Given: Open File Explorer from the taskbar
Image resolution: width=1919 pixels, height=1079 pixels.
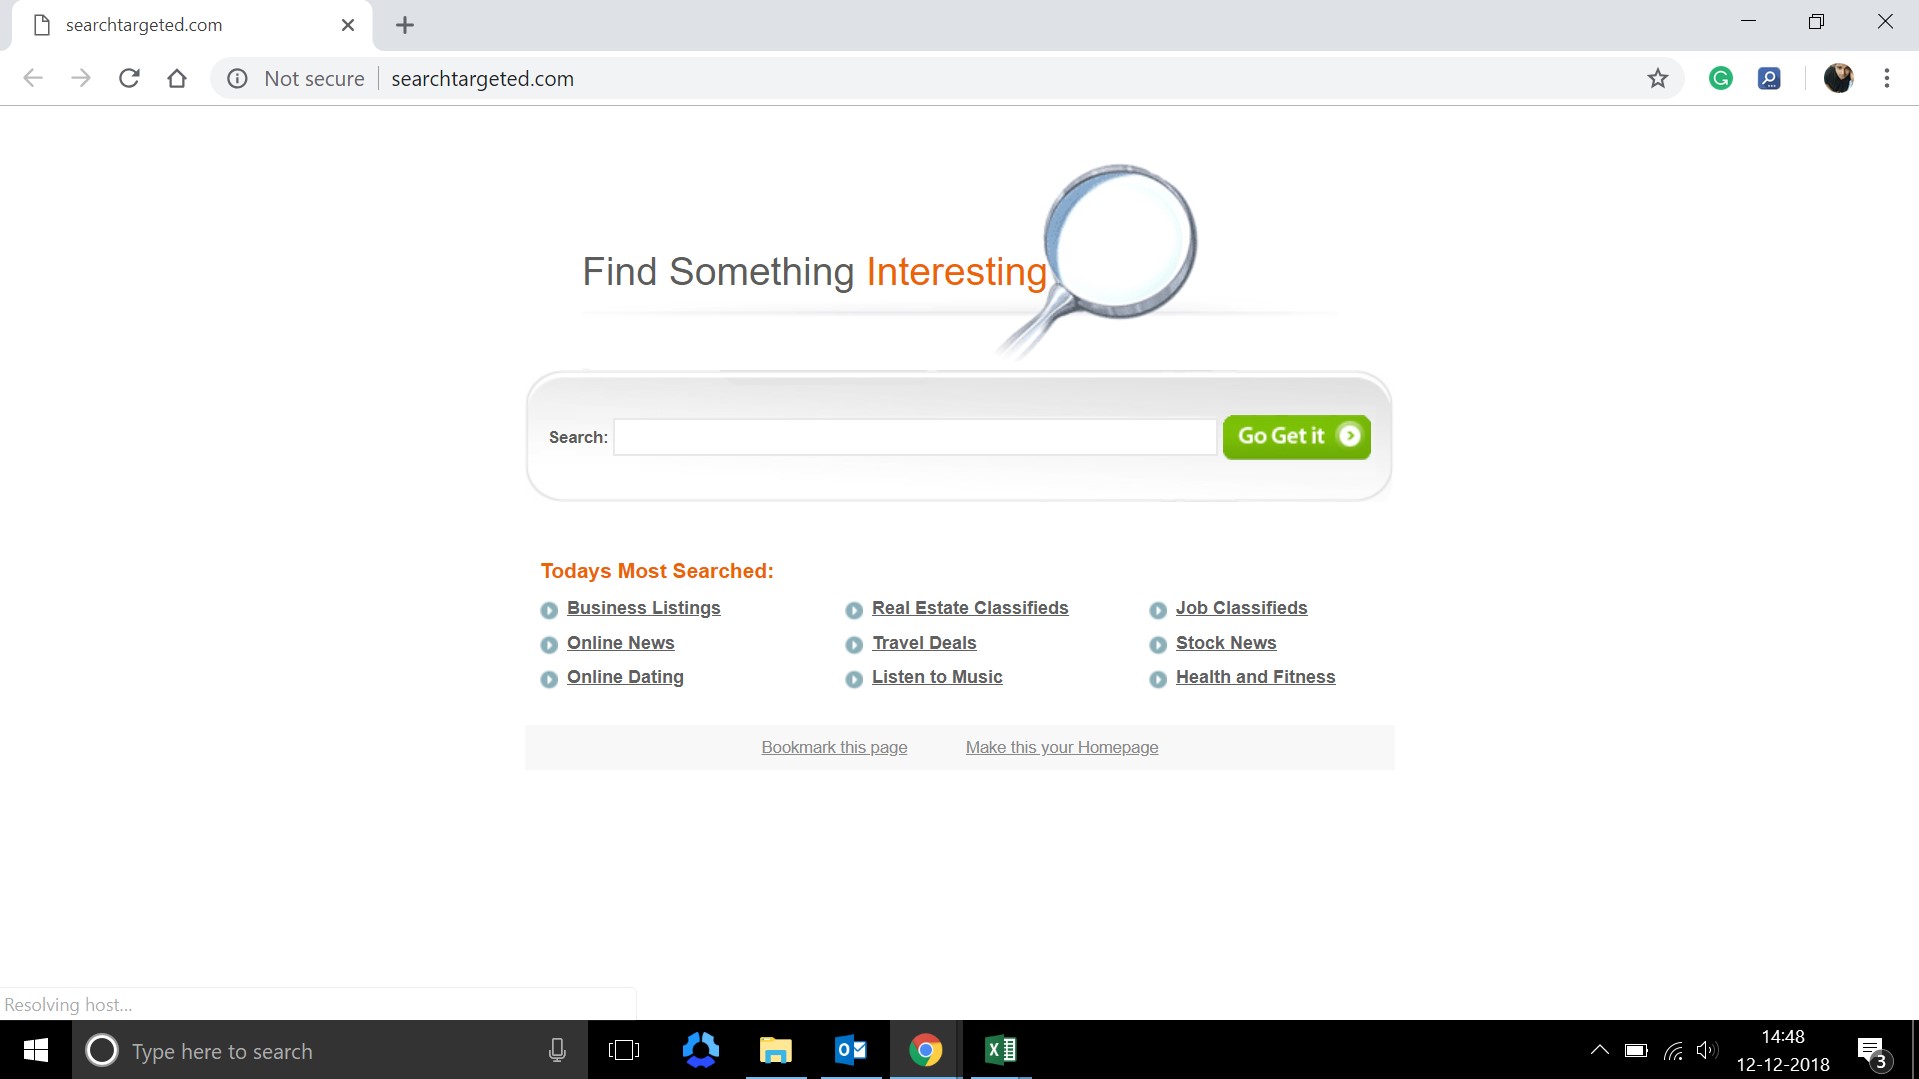Looking at the screenshot, I should [775, 1050].
